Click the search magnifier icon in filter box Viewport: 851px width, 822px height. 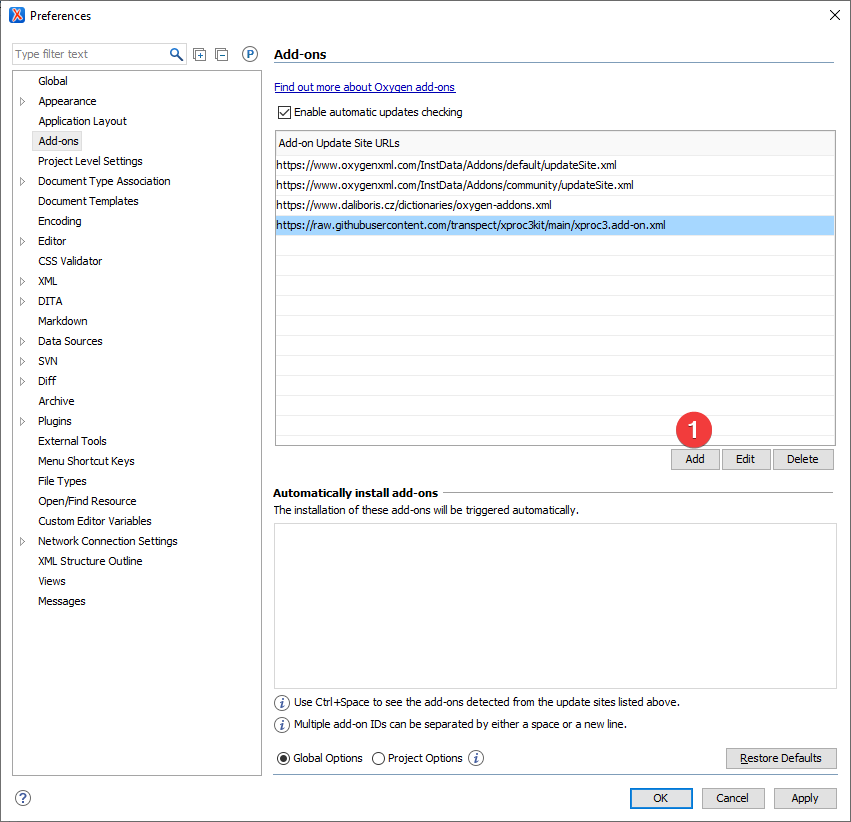pos(176,54)
